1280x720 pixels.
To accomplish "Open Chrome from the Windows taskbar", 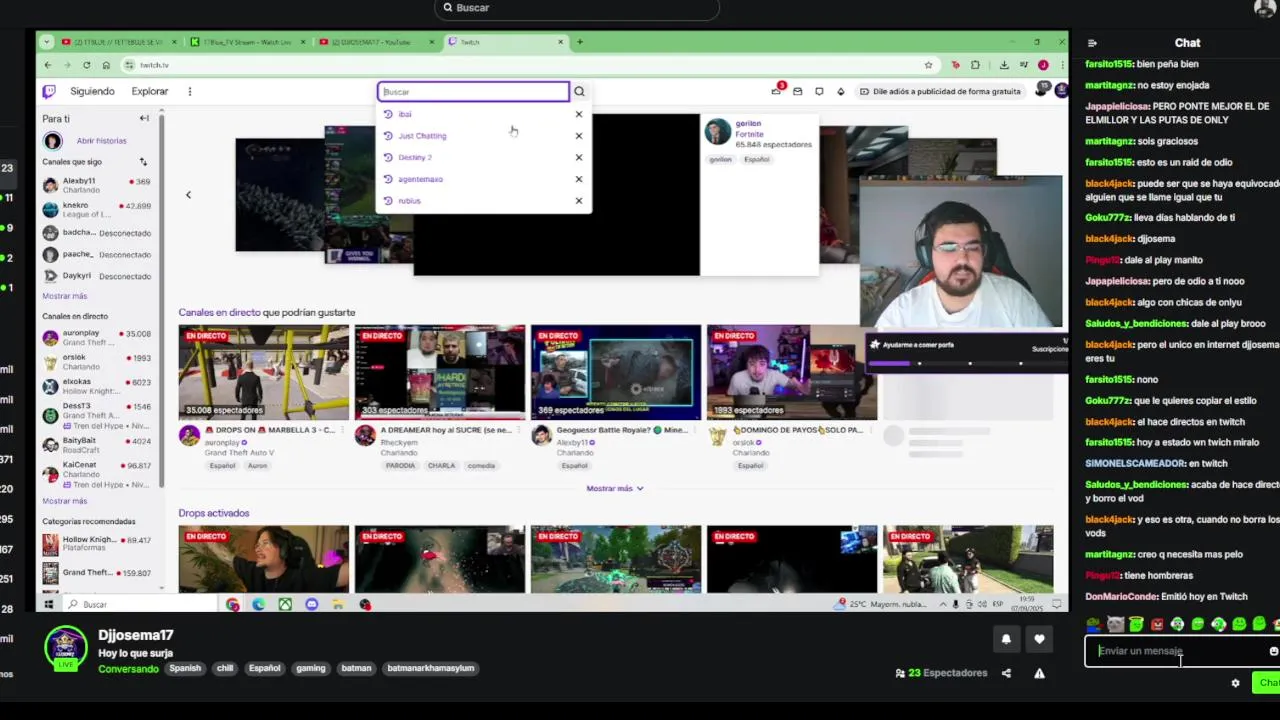I will tap(233, 604).
